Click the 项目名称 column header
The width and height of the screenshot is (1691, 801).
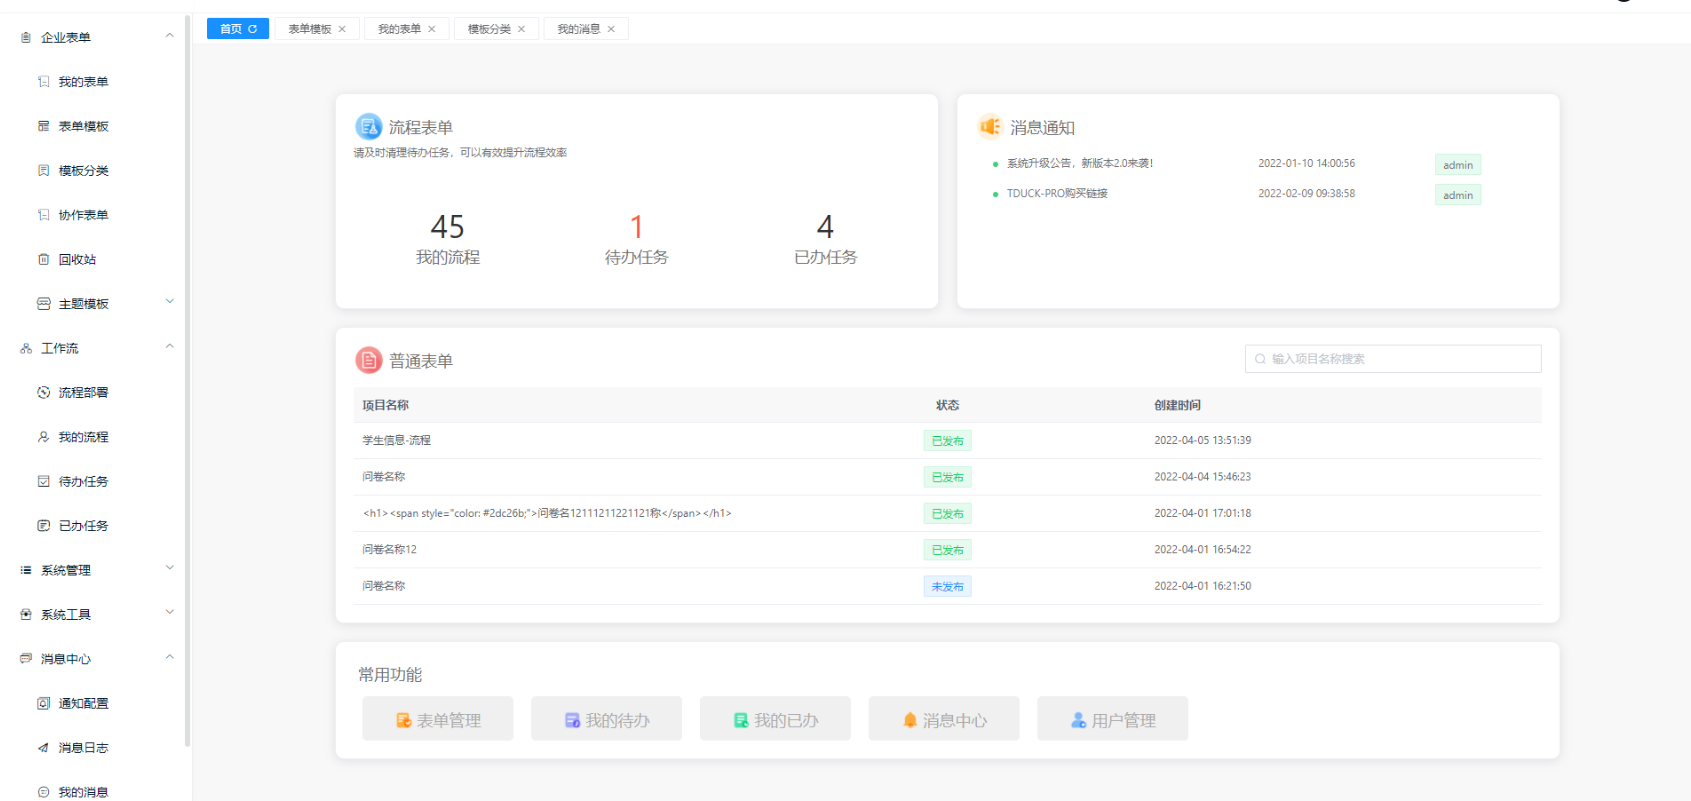[385, 405]
